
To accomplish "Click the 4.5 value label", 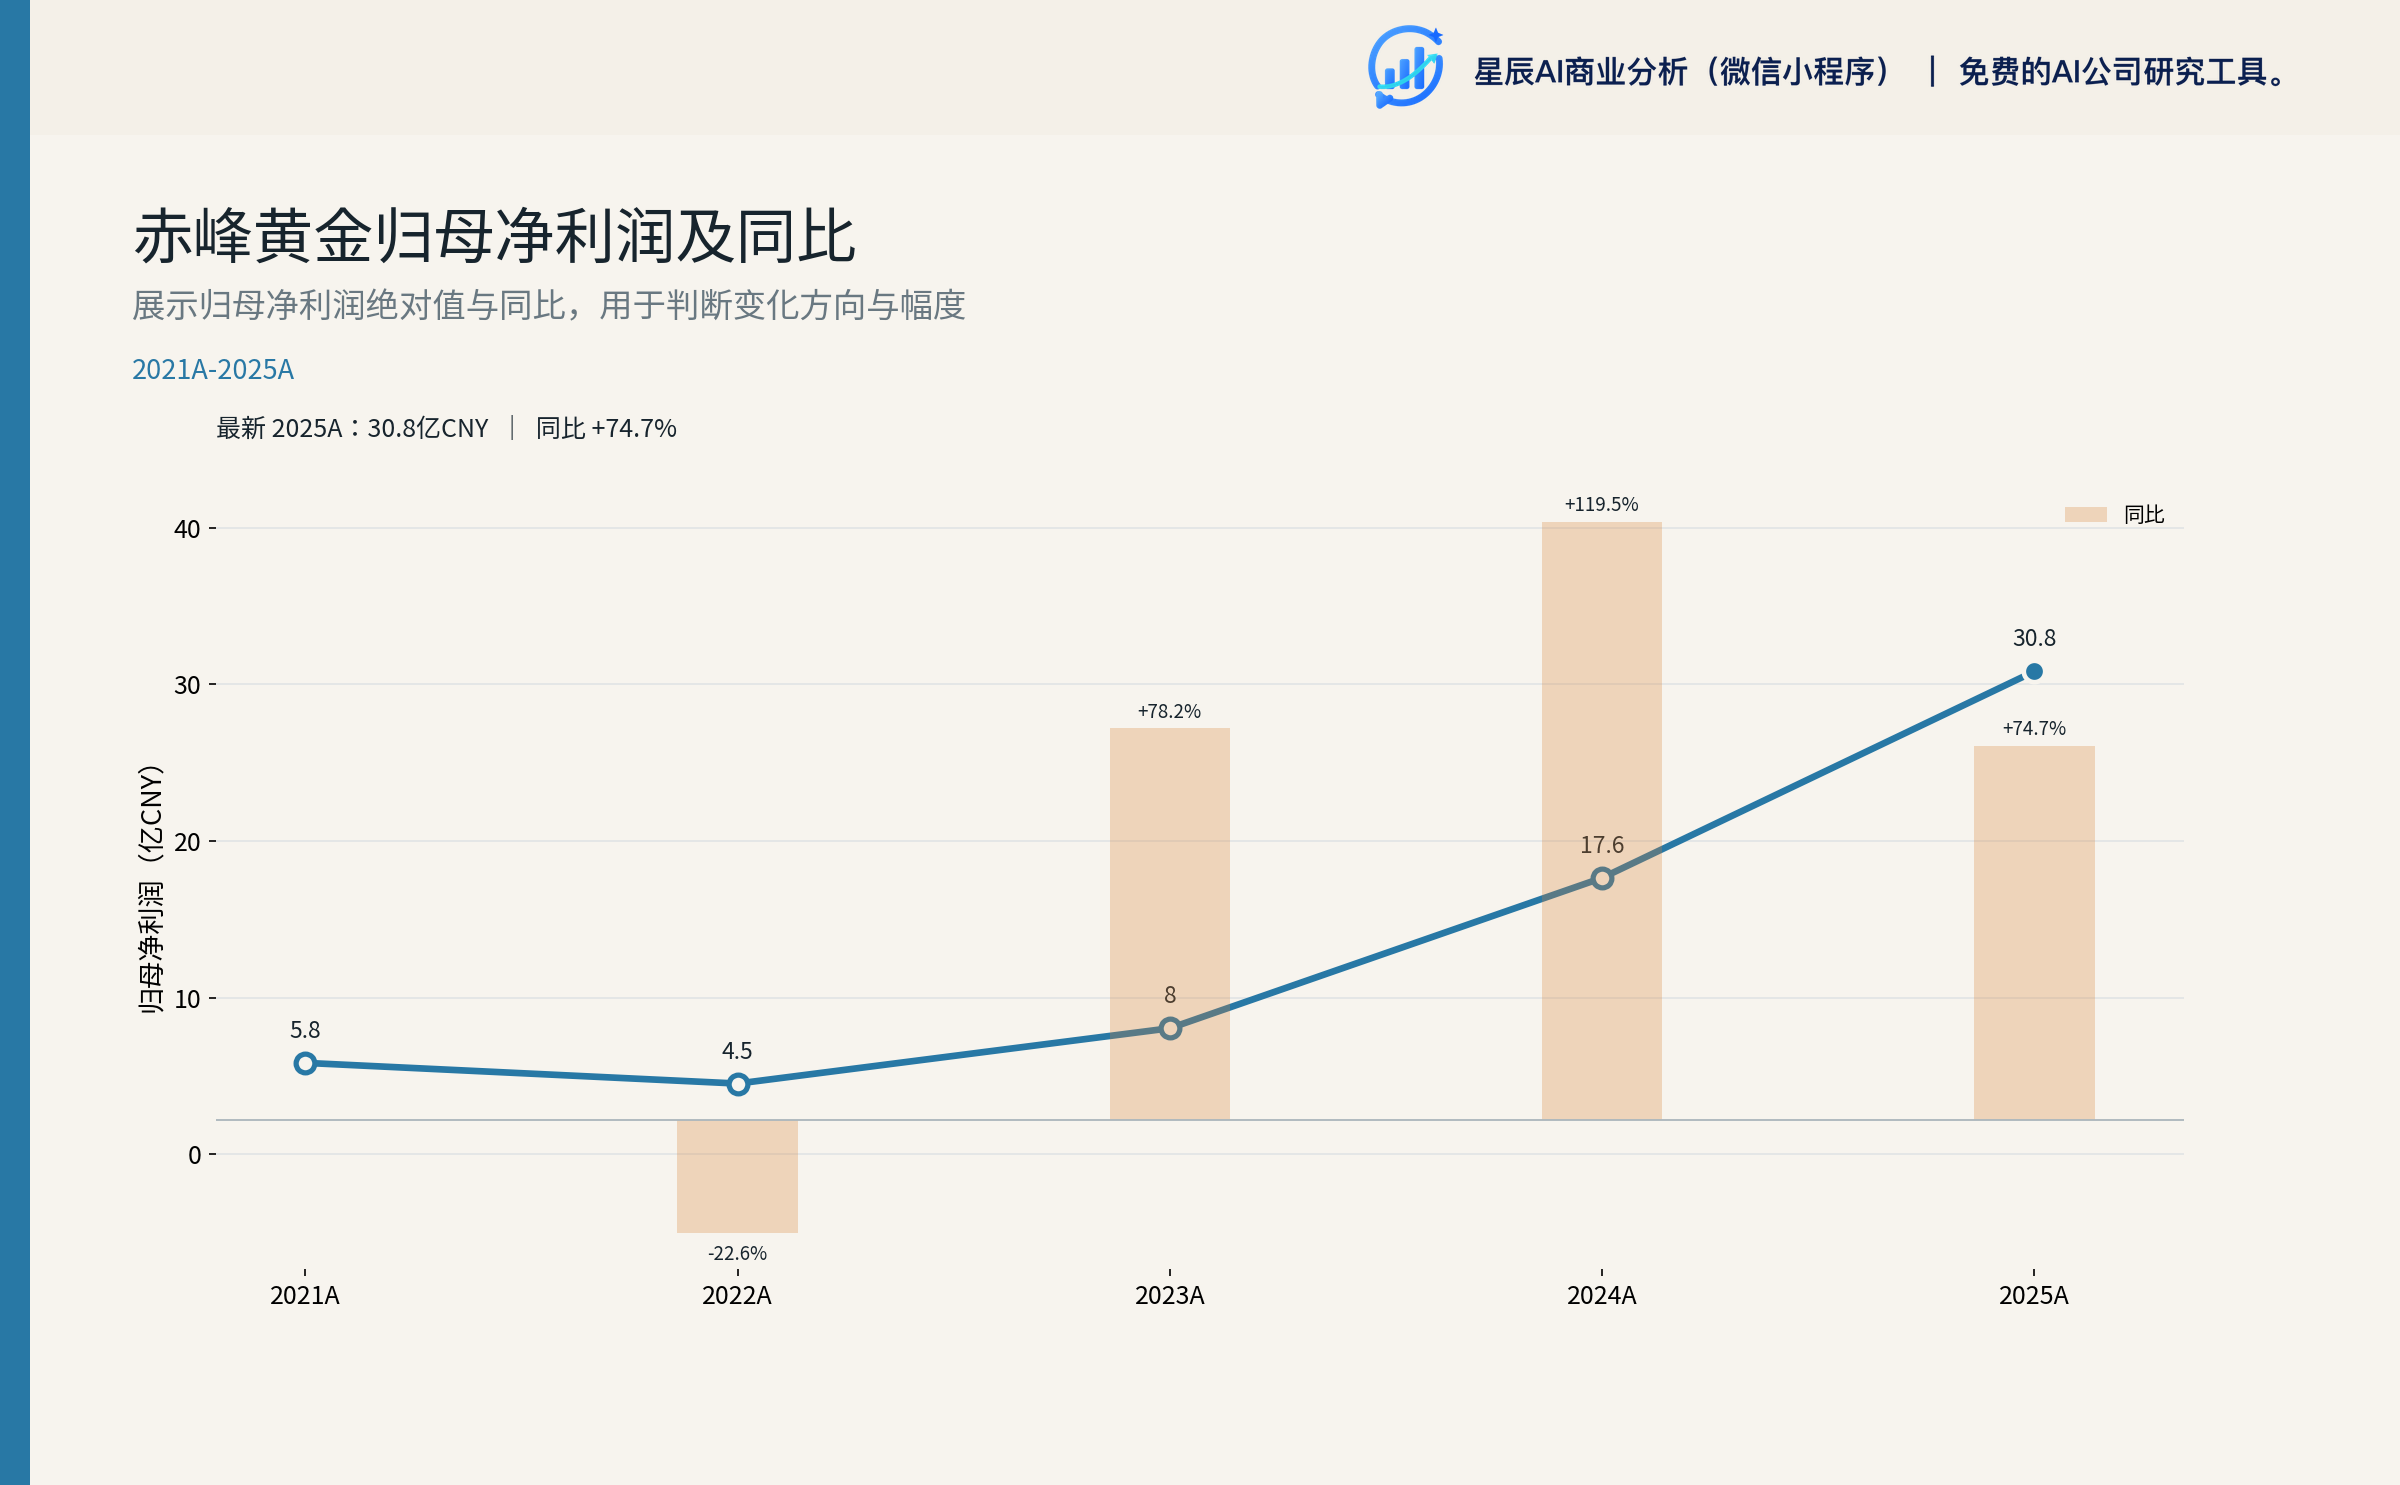I will (737, 1051).
